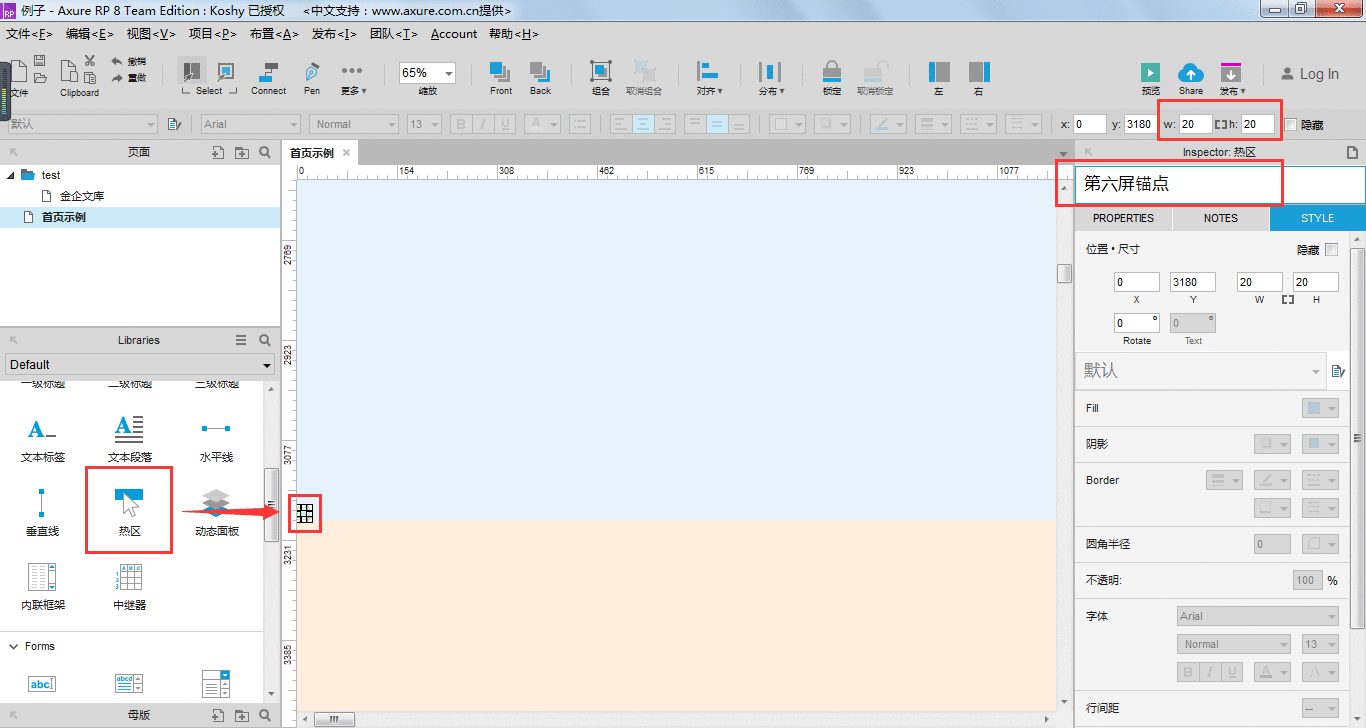Viewport: 1366px width, 728px height.
Task: Click the Log In link
Action: click(x=1309, y=74)
